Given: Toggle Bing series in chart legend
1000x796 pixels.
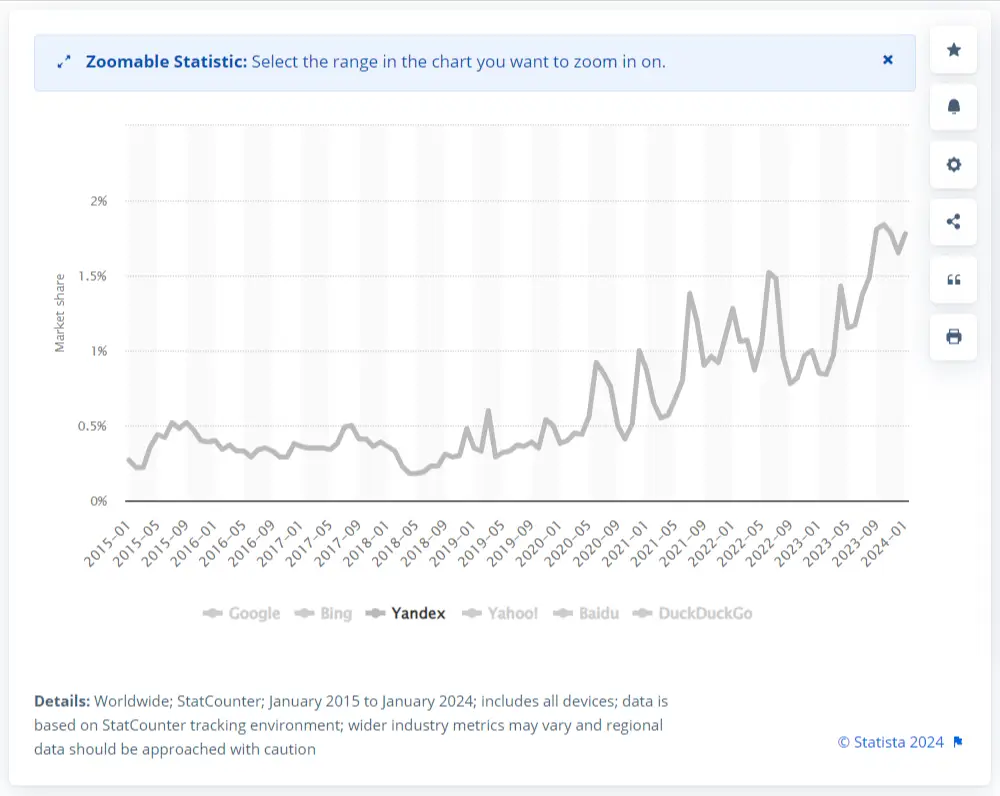Looking at the screenshot, I should coord(324,613).
